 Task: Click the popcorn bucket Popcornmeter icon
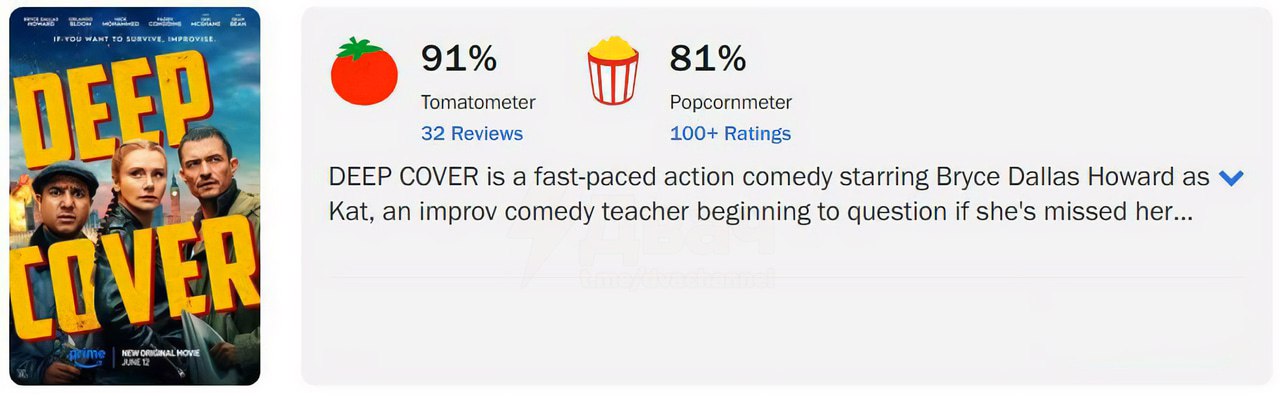pyautogui.click(x=613, y=70)
